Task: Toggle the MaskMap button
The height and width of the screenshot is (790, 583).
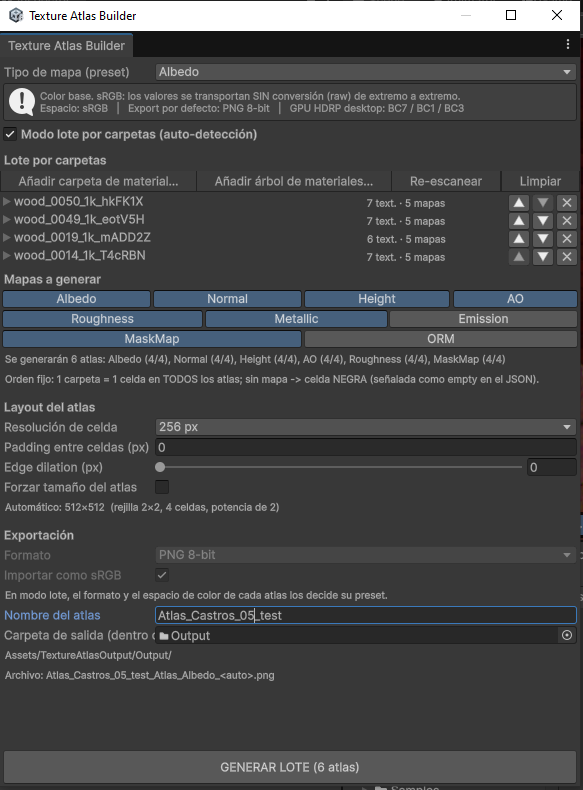Action: click(152, 339)
